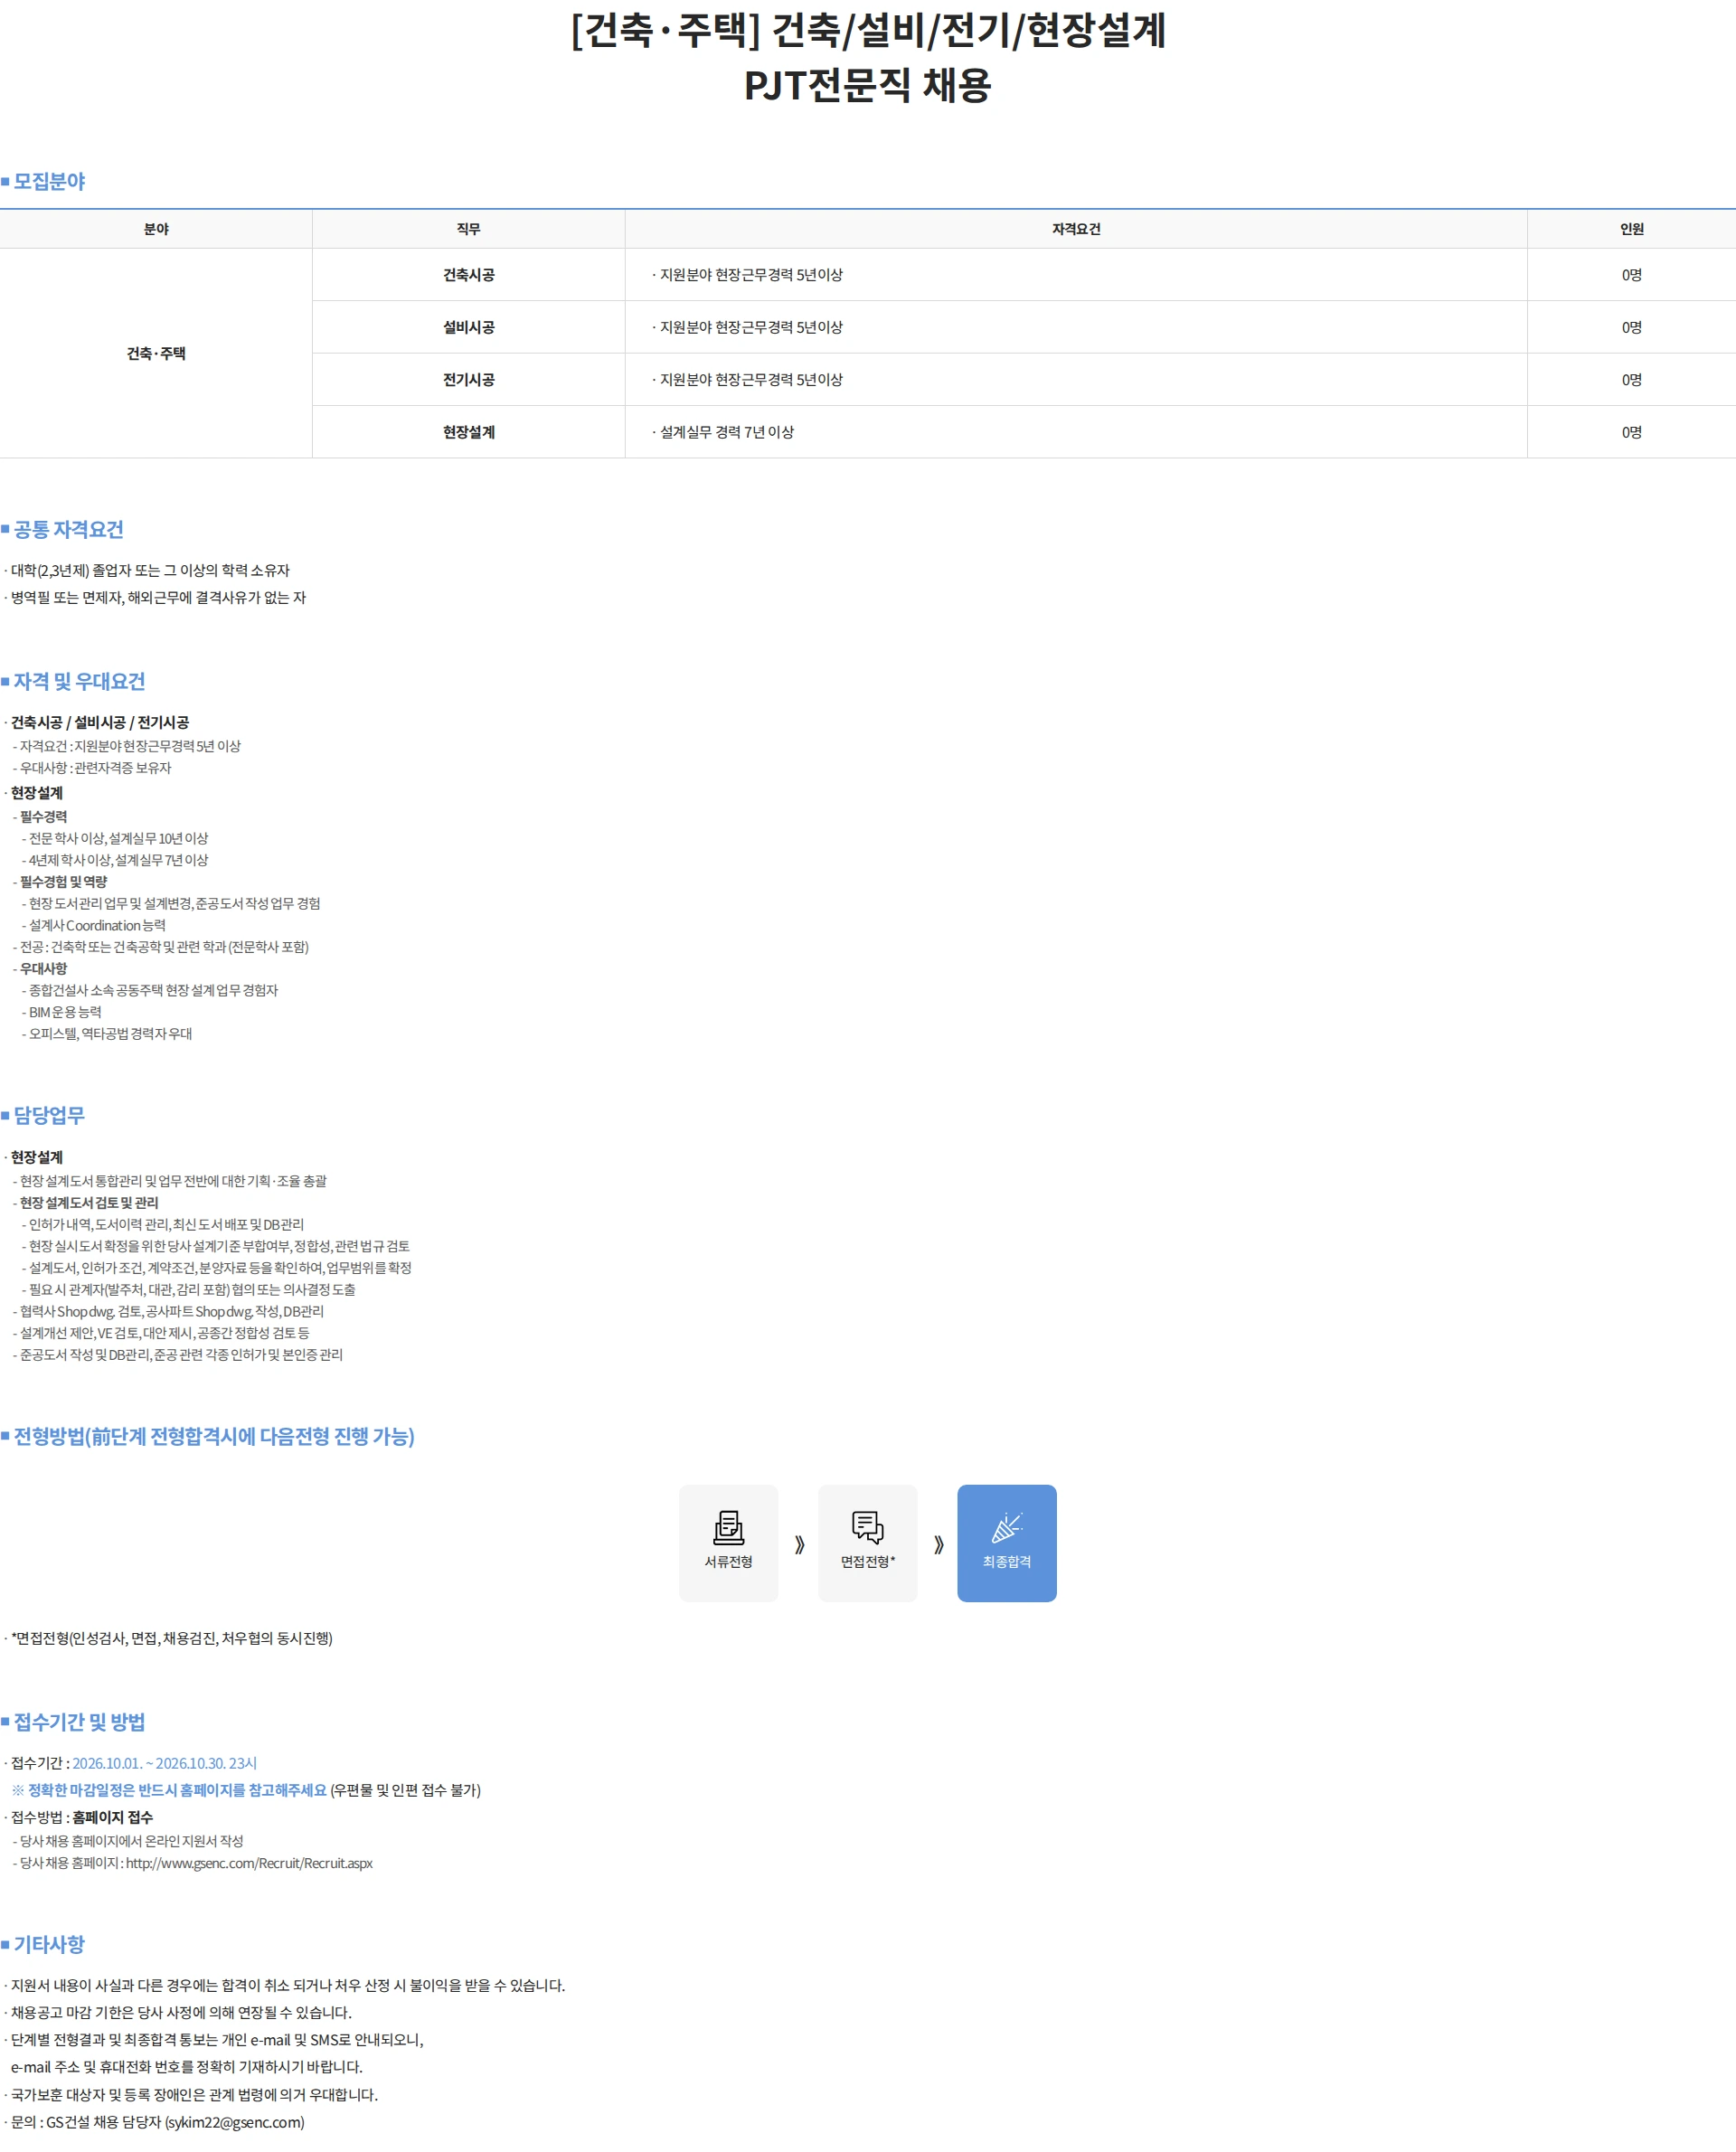Click 0명 headcount in 현장설계 row
Viewport: 1736px width, 2152px height.
click(1632, 432)
